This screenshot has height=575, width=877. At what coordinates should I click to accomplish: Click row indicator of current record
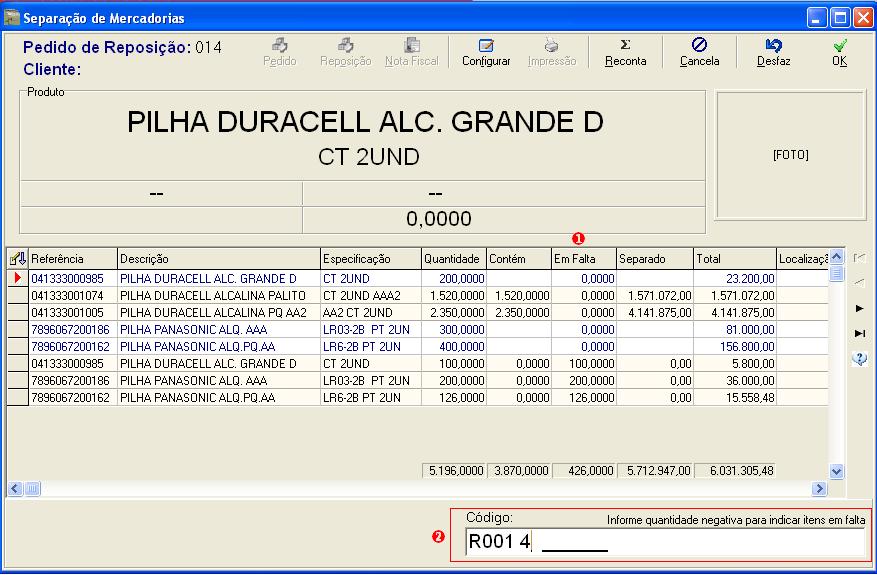click(x=18, y=278)
